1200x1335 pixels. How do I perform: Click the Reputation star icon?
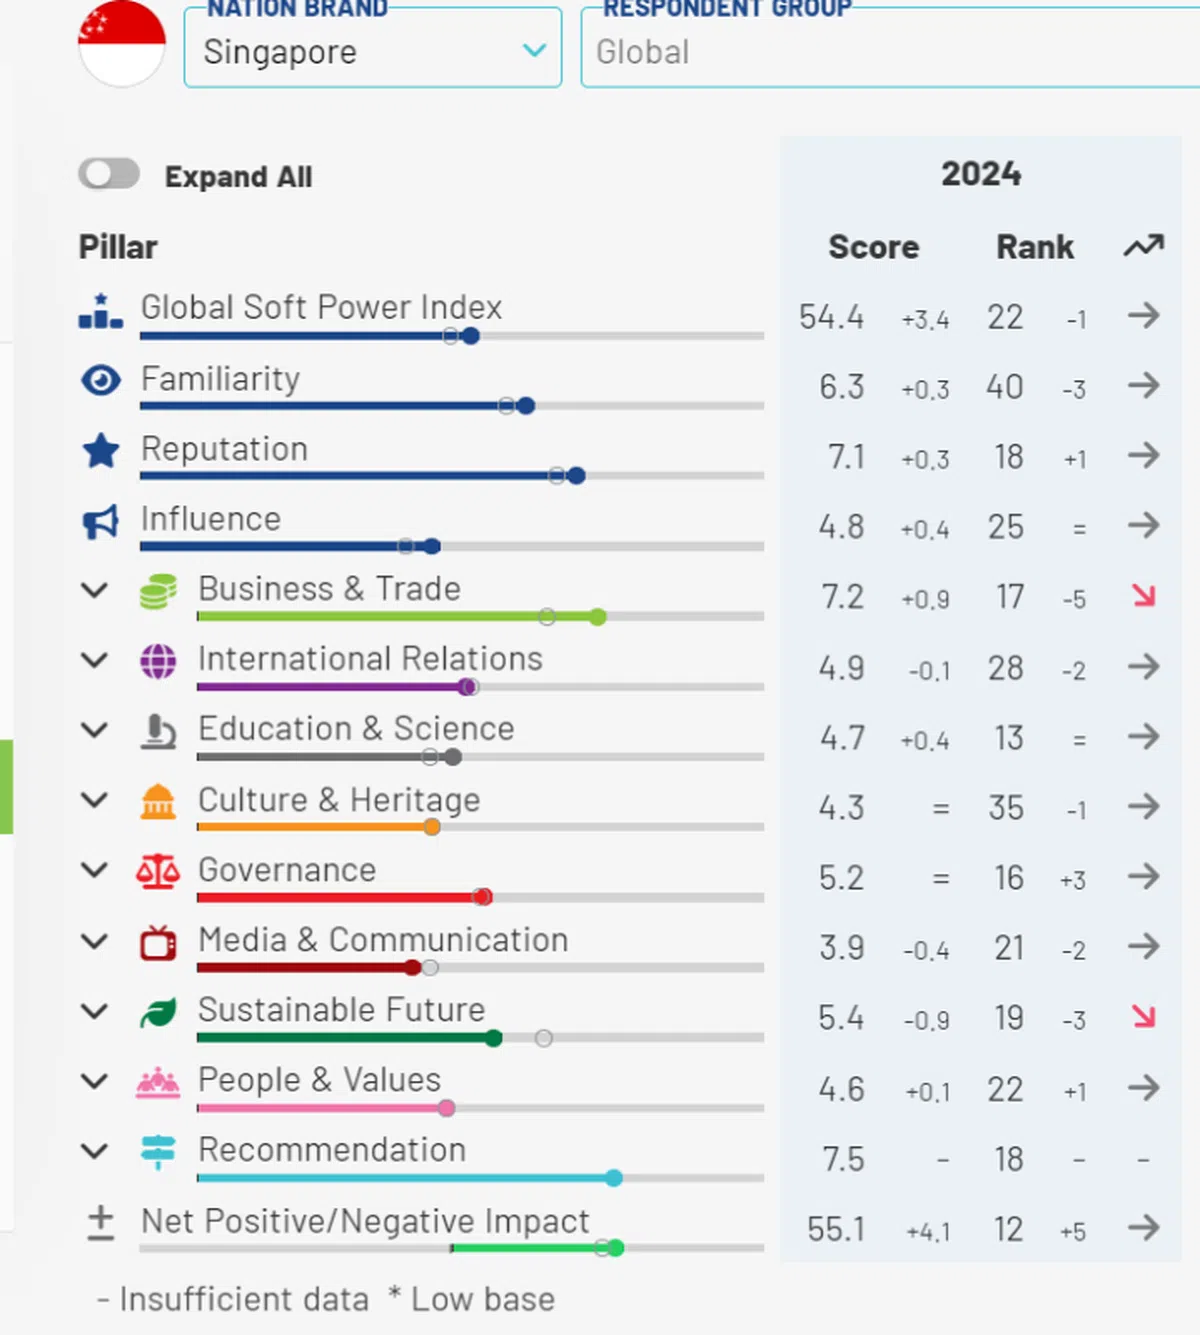click(x=101, y=451)
